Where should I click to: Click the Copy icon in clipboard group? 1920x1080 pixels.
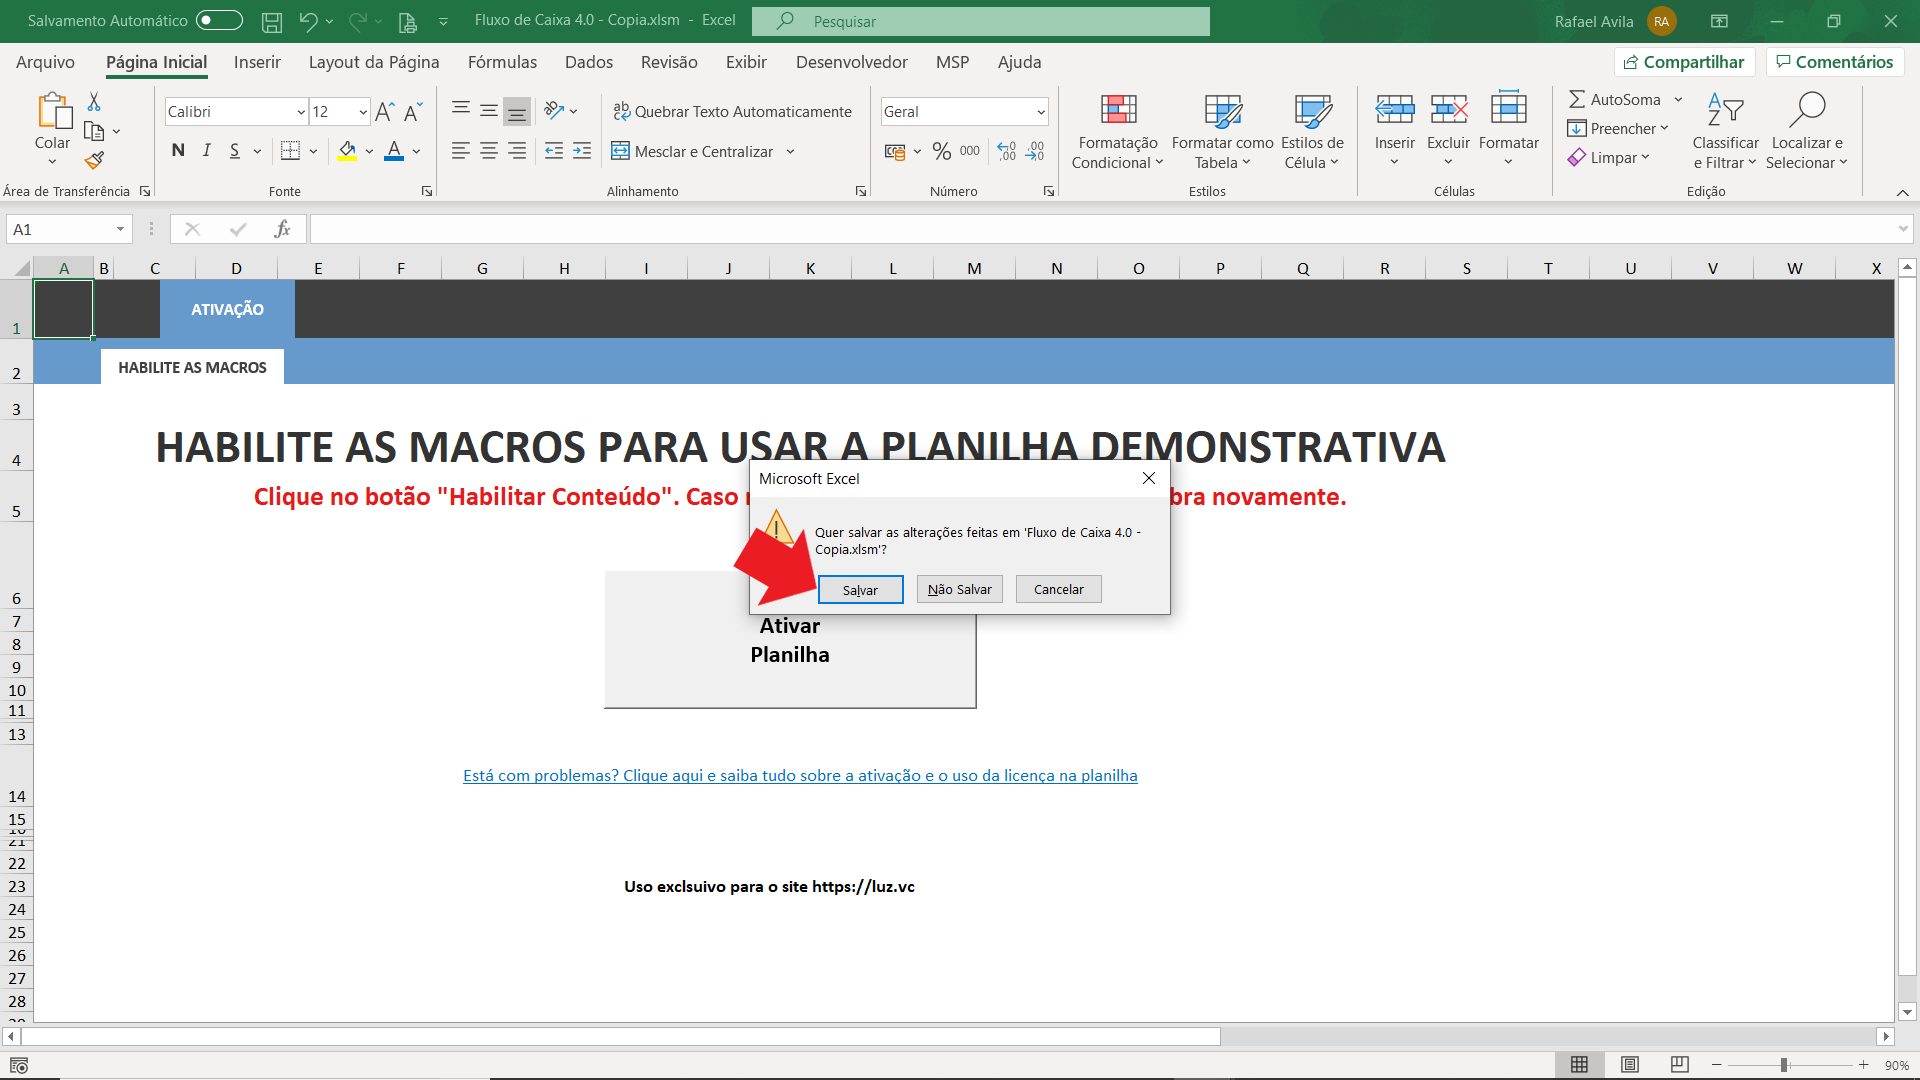click(x=94, y=131)
